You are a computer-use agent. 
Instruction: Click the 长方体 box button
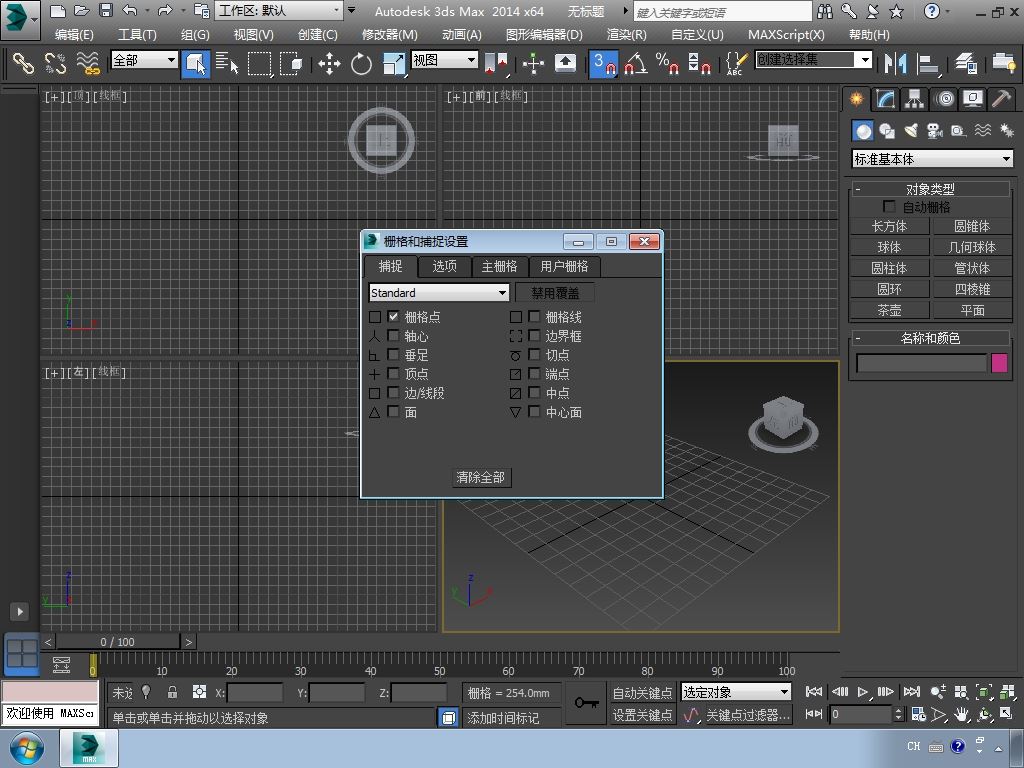coord(889,227)
